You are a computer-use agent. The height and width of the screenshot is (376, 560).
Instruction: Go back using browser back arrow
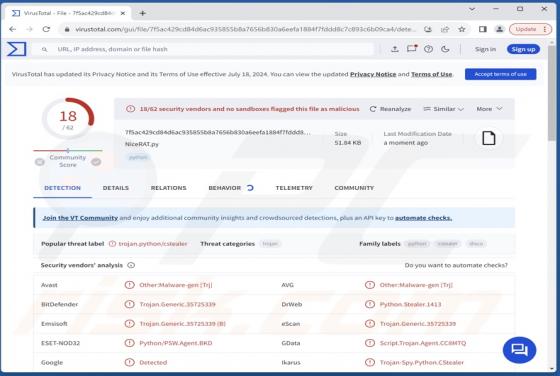tap(12, 29)
